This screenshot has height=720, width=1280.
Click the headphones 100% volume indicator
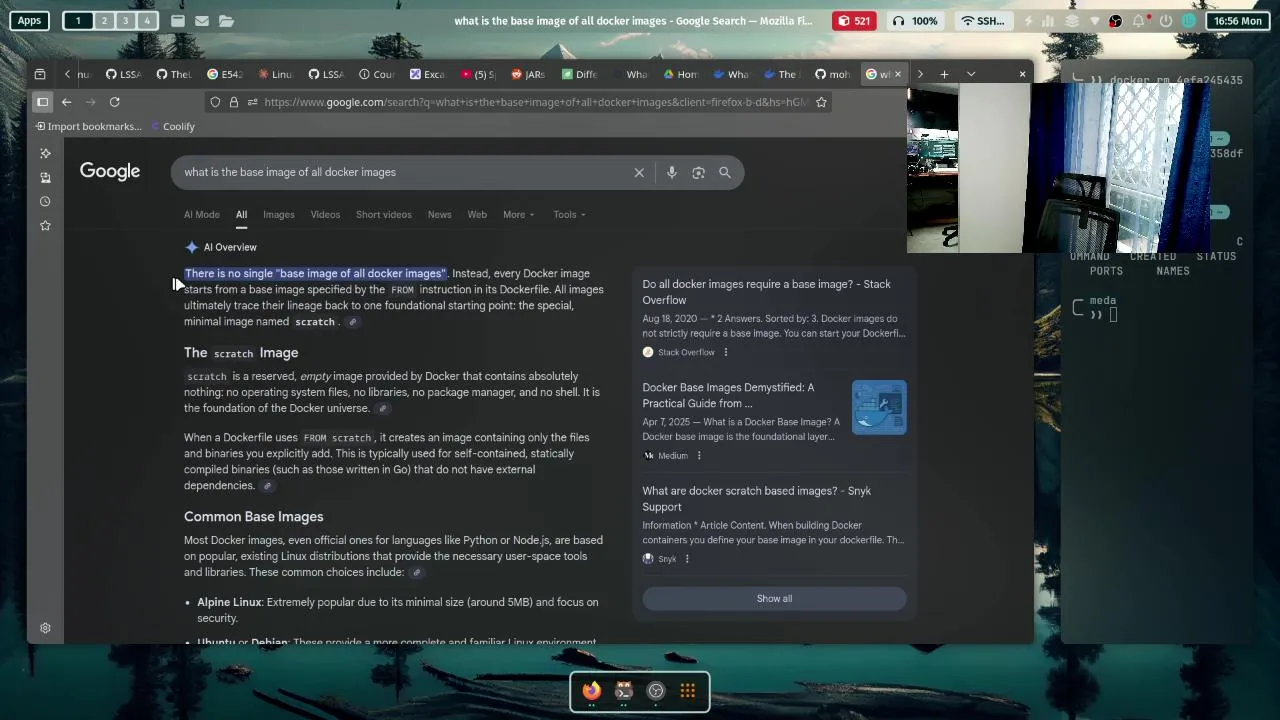915,20
